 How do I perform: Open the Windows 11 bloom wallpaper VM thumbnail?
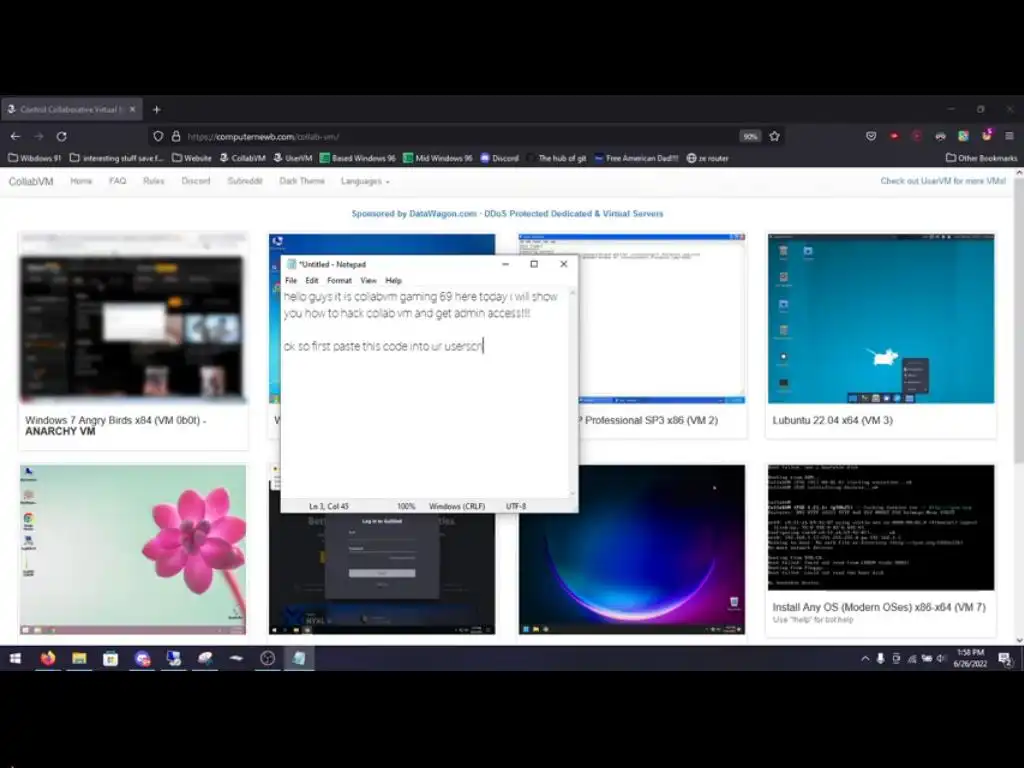coord(632,549)
